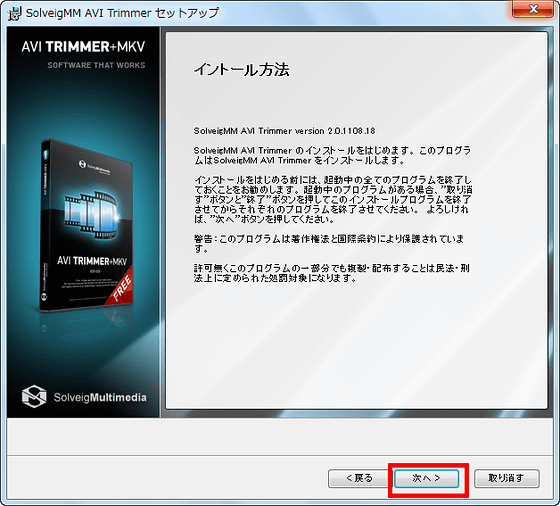Image resolution: width=560 pixels, height=506 pixels.
Task: Click the version 2.0.1108.18 text line
Action: coord(284,131)
